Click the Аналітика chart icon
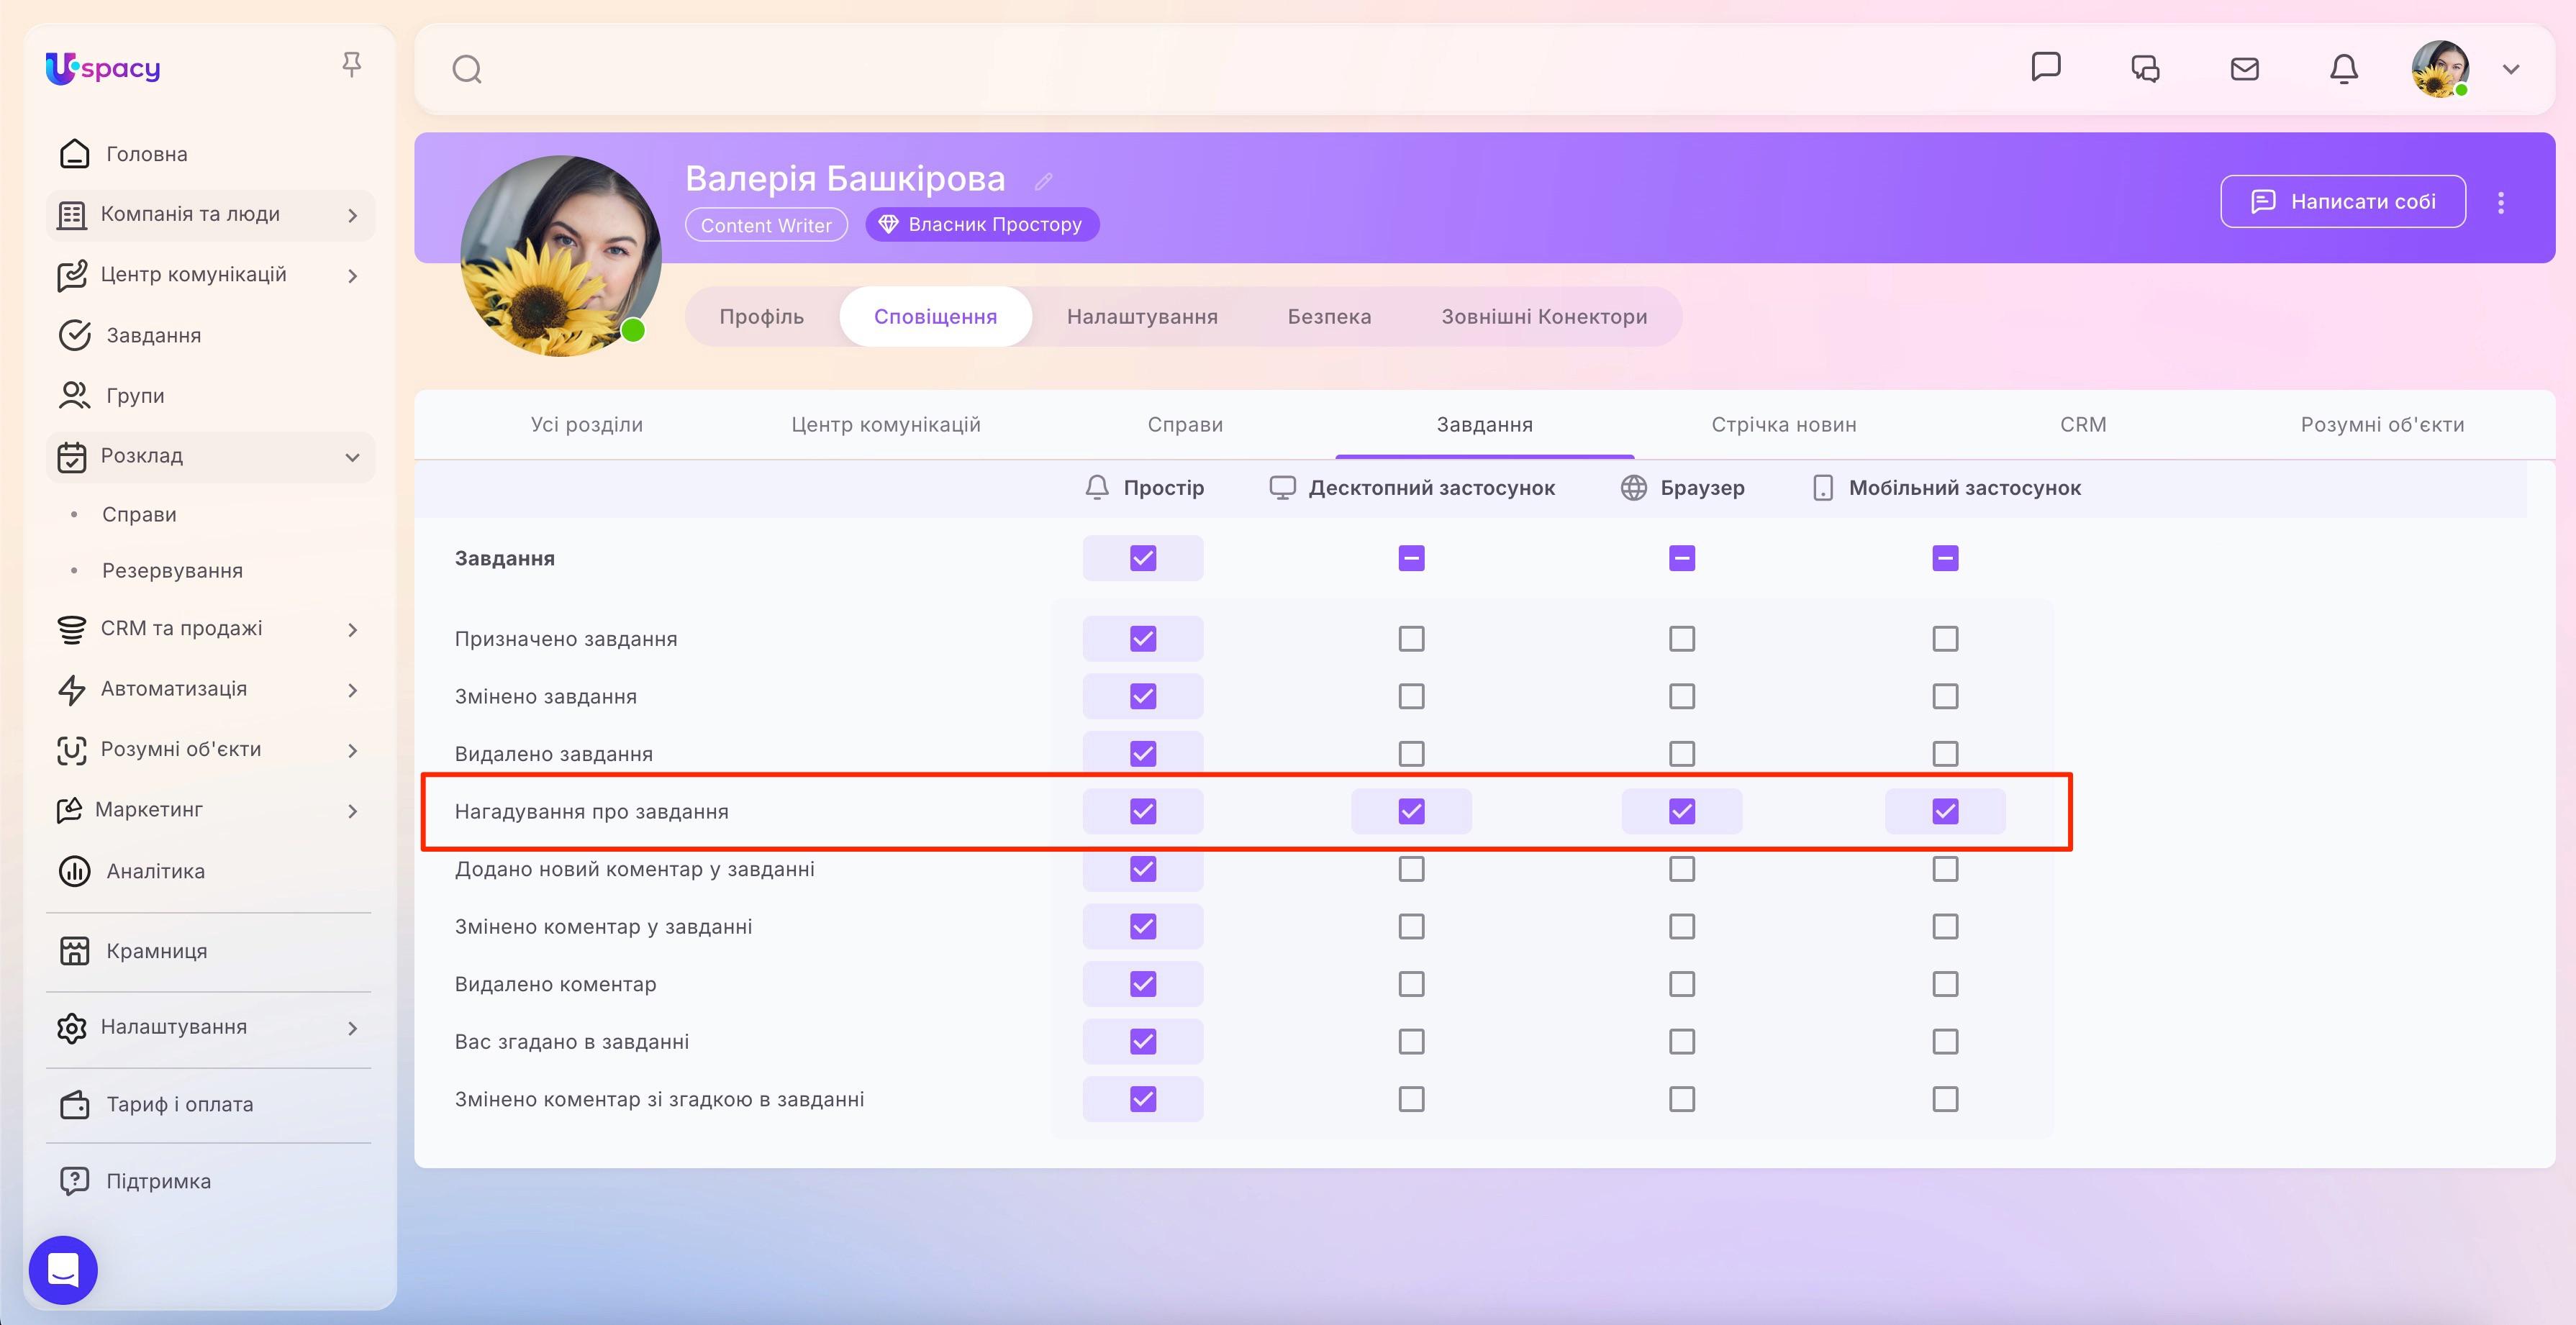Screen dimensions: 2576x1325 75,871
